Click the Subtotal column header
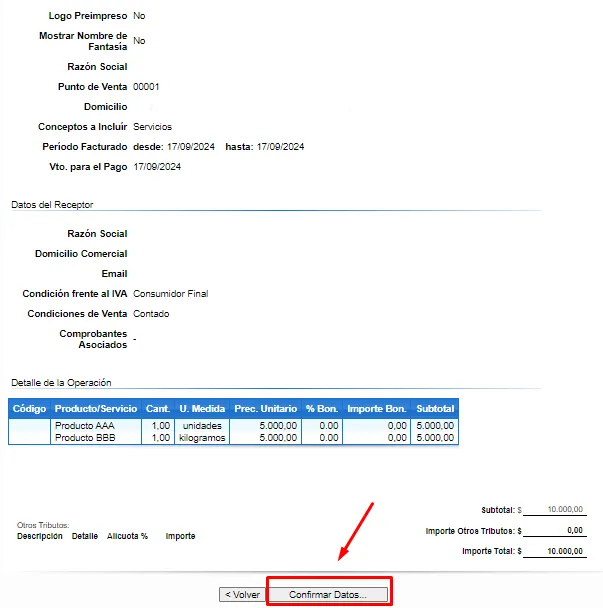603x608 pixels. [x=435, y=408]
